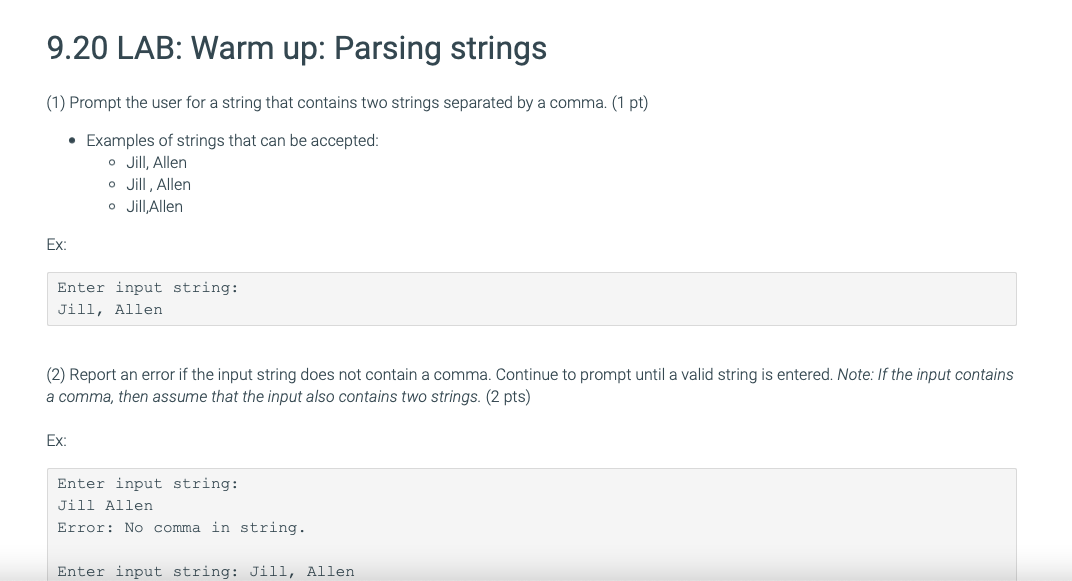Click the "(2 pts)" point value text
The height and width of the screenshot is (581, 1072).
508,396
